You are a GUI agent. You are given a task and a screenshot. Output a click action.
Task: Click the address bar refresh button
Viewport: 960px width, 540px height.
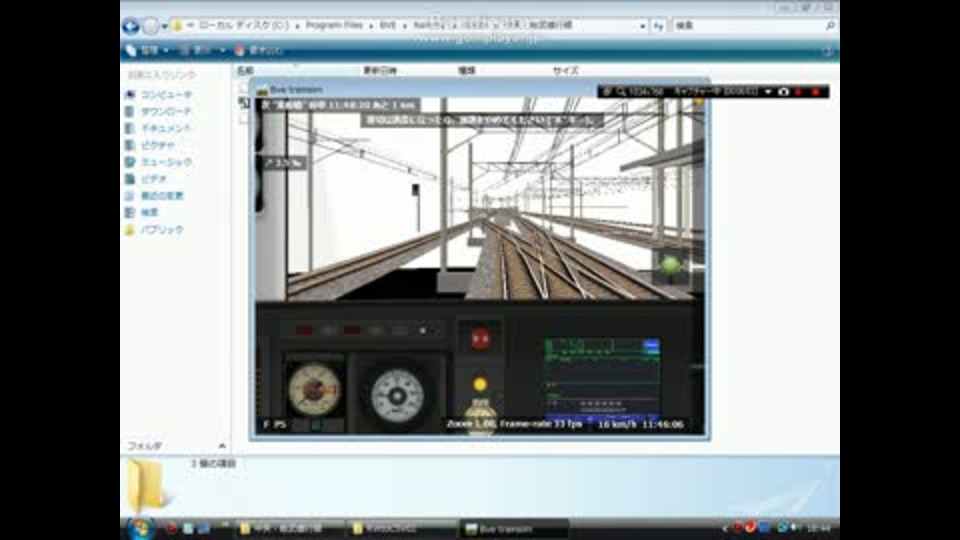[658, 26]
